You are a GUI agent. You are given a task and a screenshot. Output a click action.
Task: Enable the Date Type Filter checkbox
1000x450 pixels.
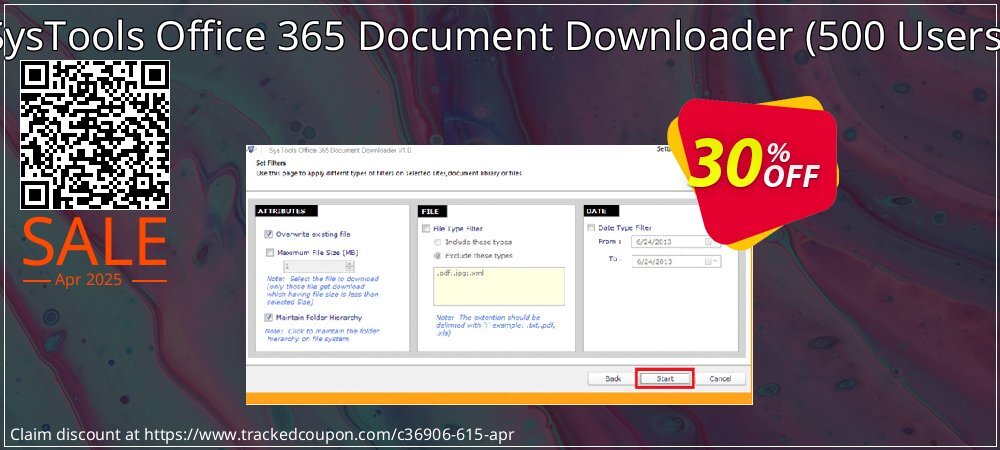coord(590,228)
